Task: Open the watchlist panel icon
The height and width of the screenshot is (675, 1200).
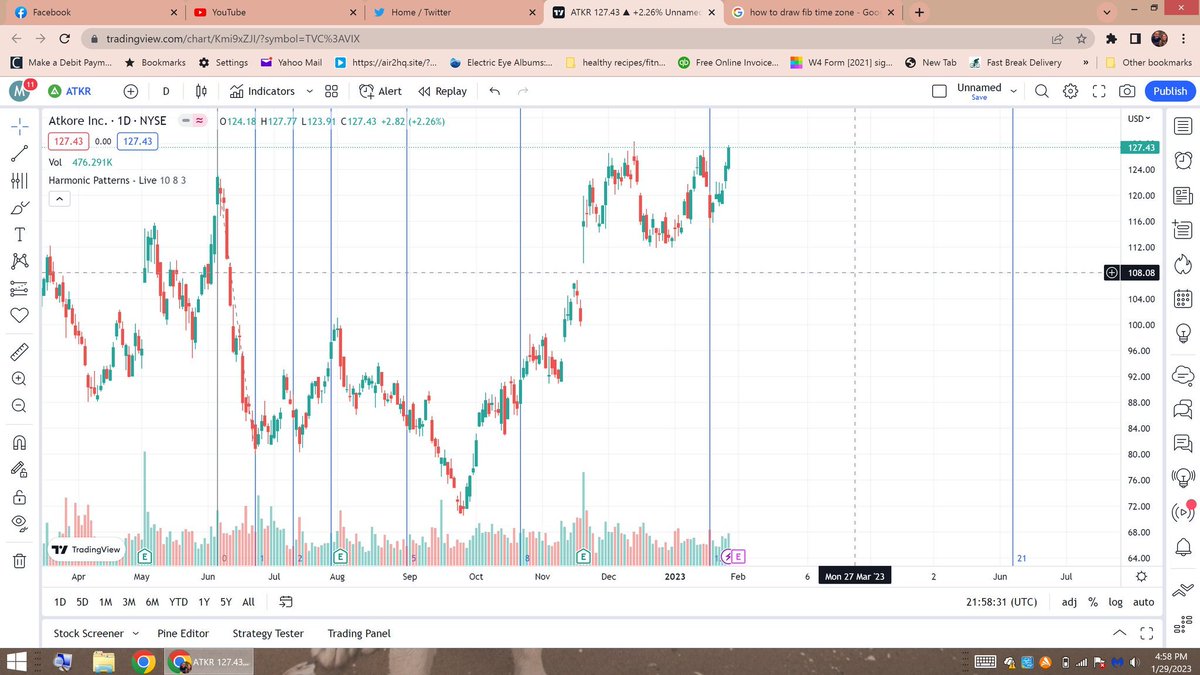Action: (1182, 127)
